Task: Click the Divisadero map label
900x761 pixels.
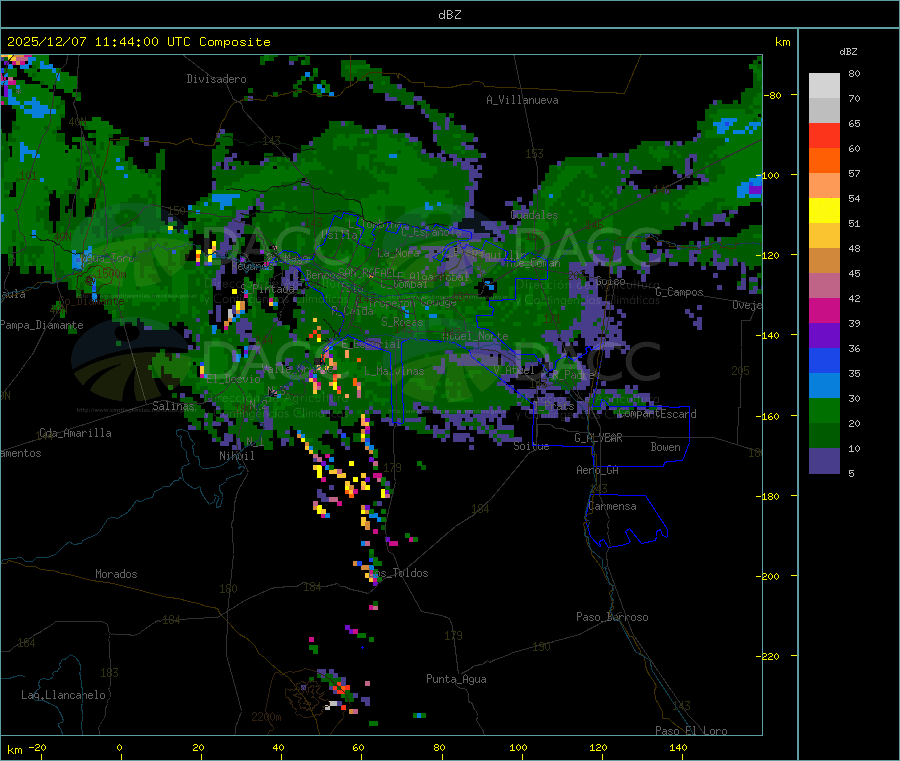Action: (216, 79)
